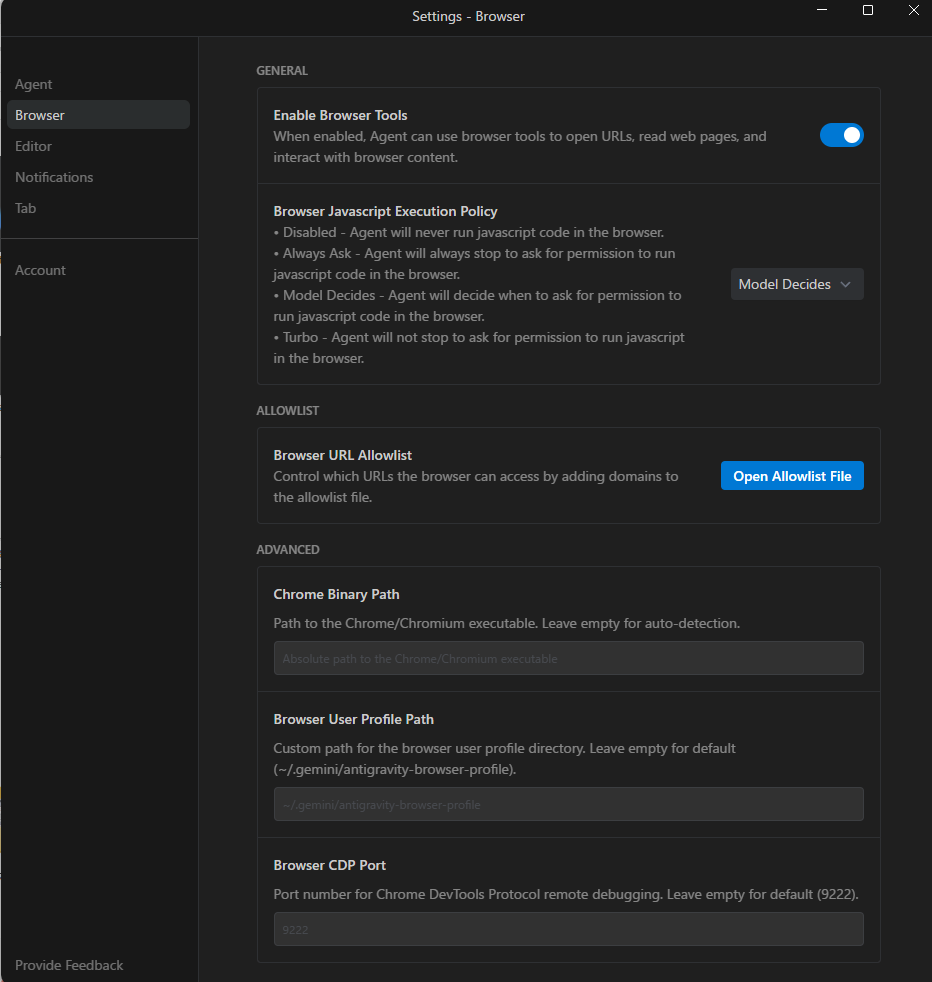Minimize the Settings window

click(x=823, y=10)
